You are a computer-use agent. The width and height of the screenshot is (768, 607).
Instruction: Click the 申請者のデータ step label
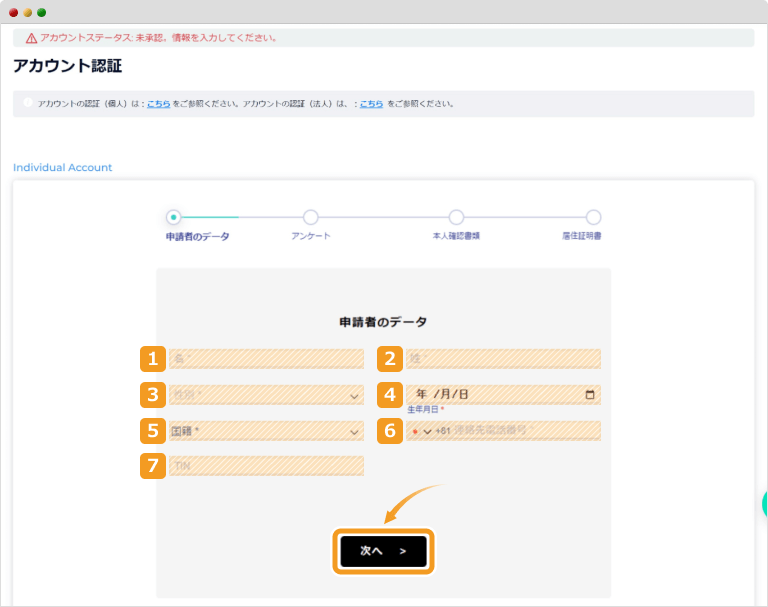[197, 237]
